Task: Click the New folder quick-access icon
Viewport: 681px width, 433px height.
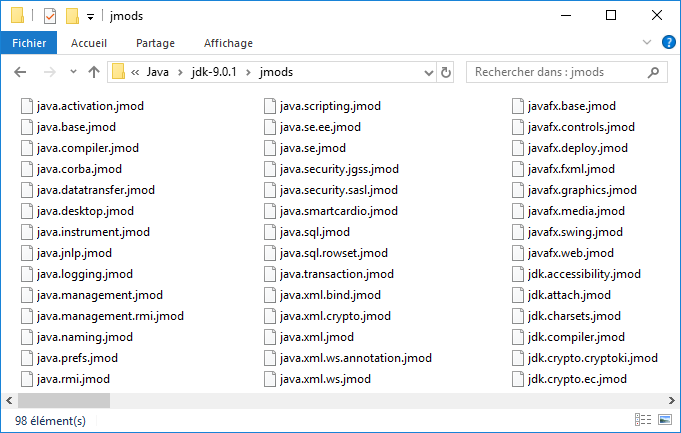Action: point(72,16)
